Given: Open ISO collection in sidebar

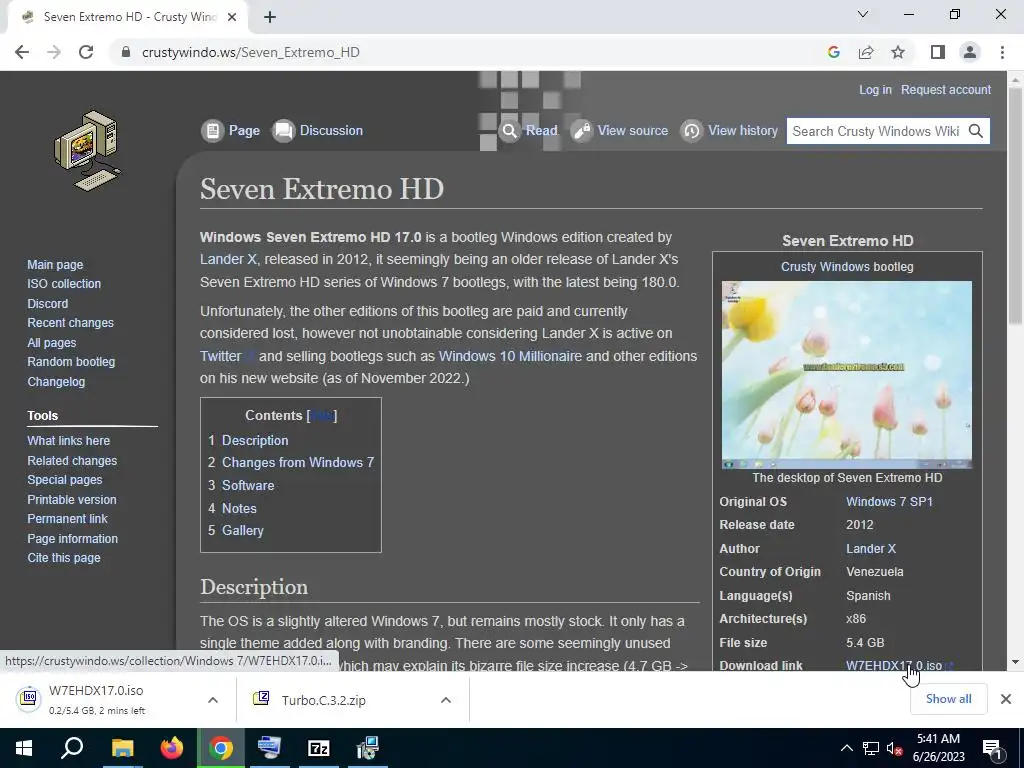Looking at the screenshot, I should 64,283.
